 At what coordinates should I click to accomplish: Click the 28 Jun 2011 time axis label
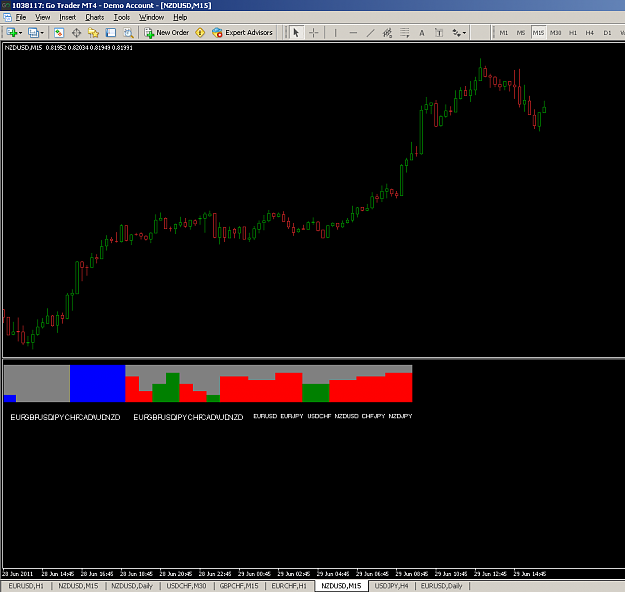tap(18, 574)
